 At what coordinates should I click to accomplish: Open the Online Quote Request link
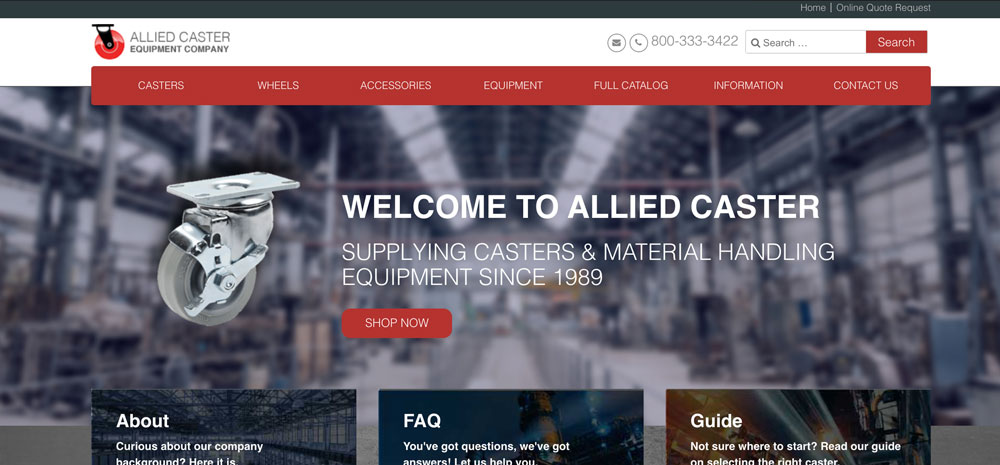pos(883,8)
